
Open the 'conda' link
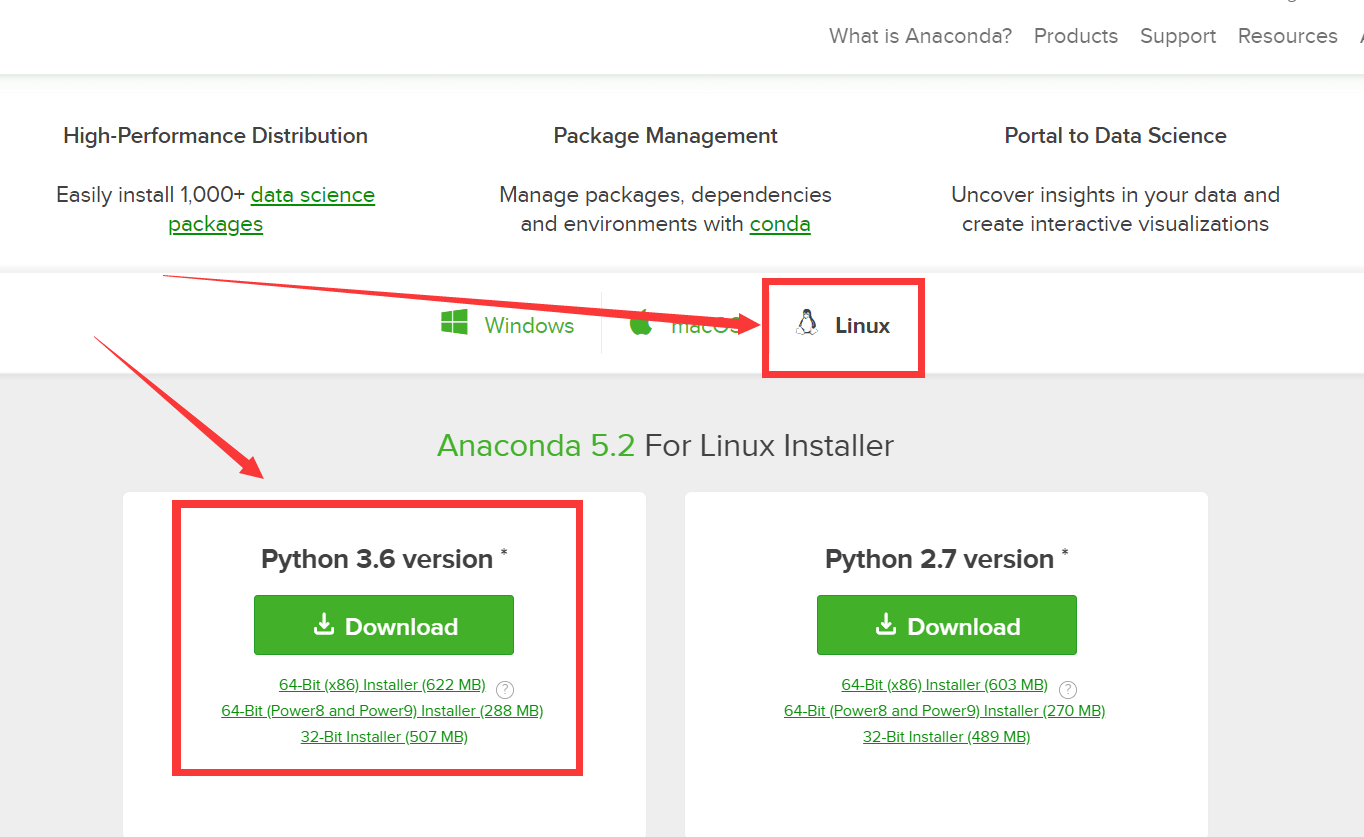779,224
